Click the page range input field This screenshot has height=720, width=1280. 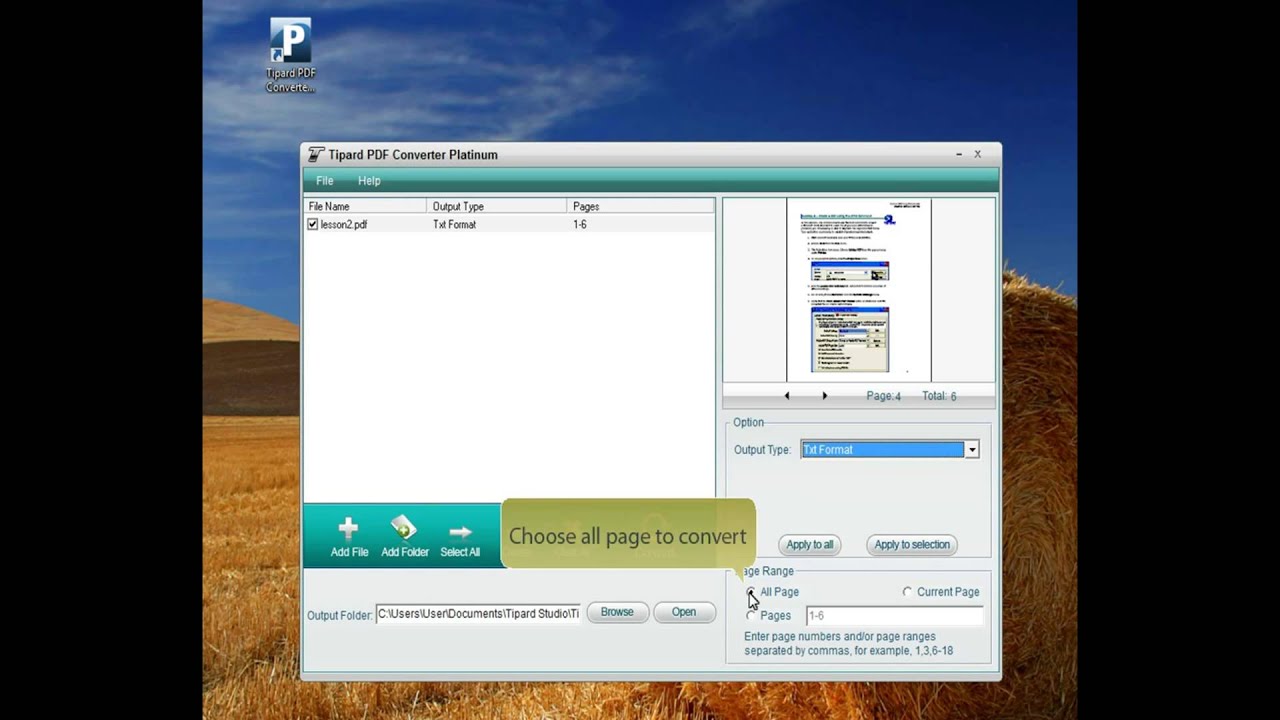pos(894,616)
